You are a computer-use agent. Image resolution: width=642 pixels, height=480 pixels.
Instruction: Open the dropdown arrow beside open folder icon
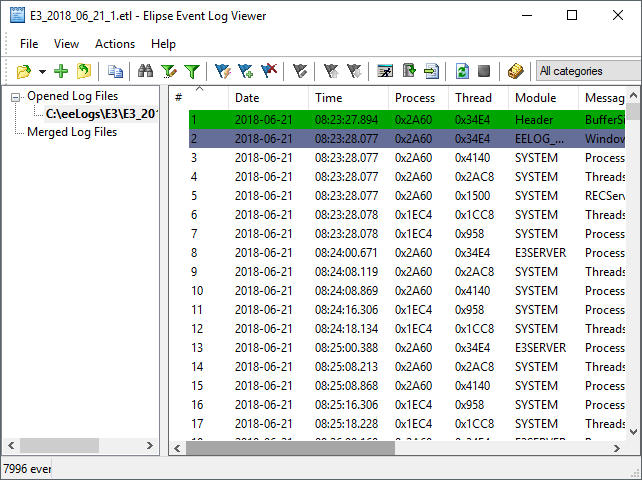coord(42,72)
